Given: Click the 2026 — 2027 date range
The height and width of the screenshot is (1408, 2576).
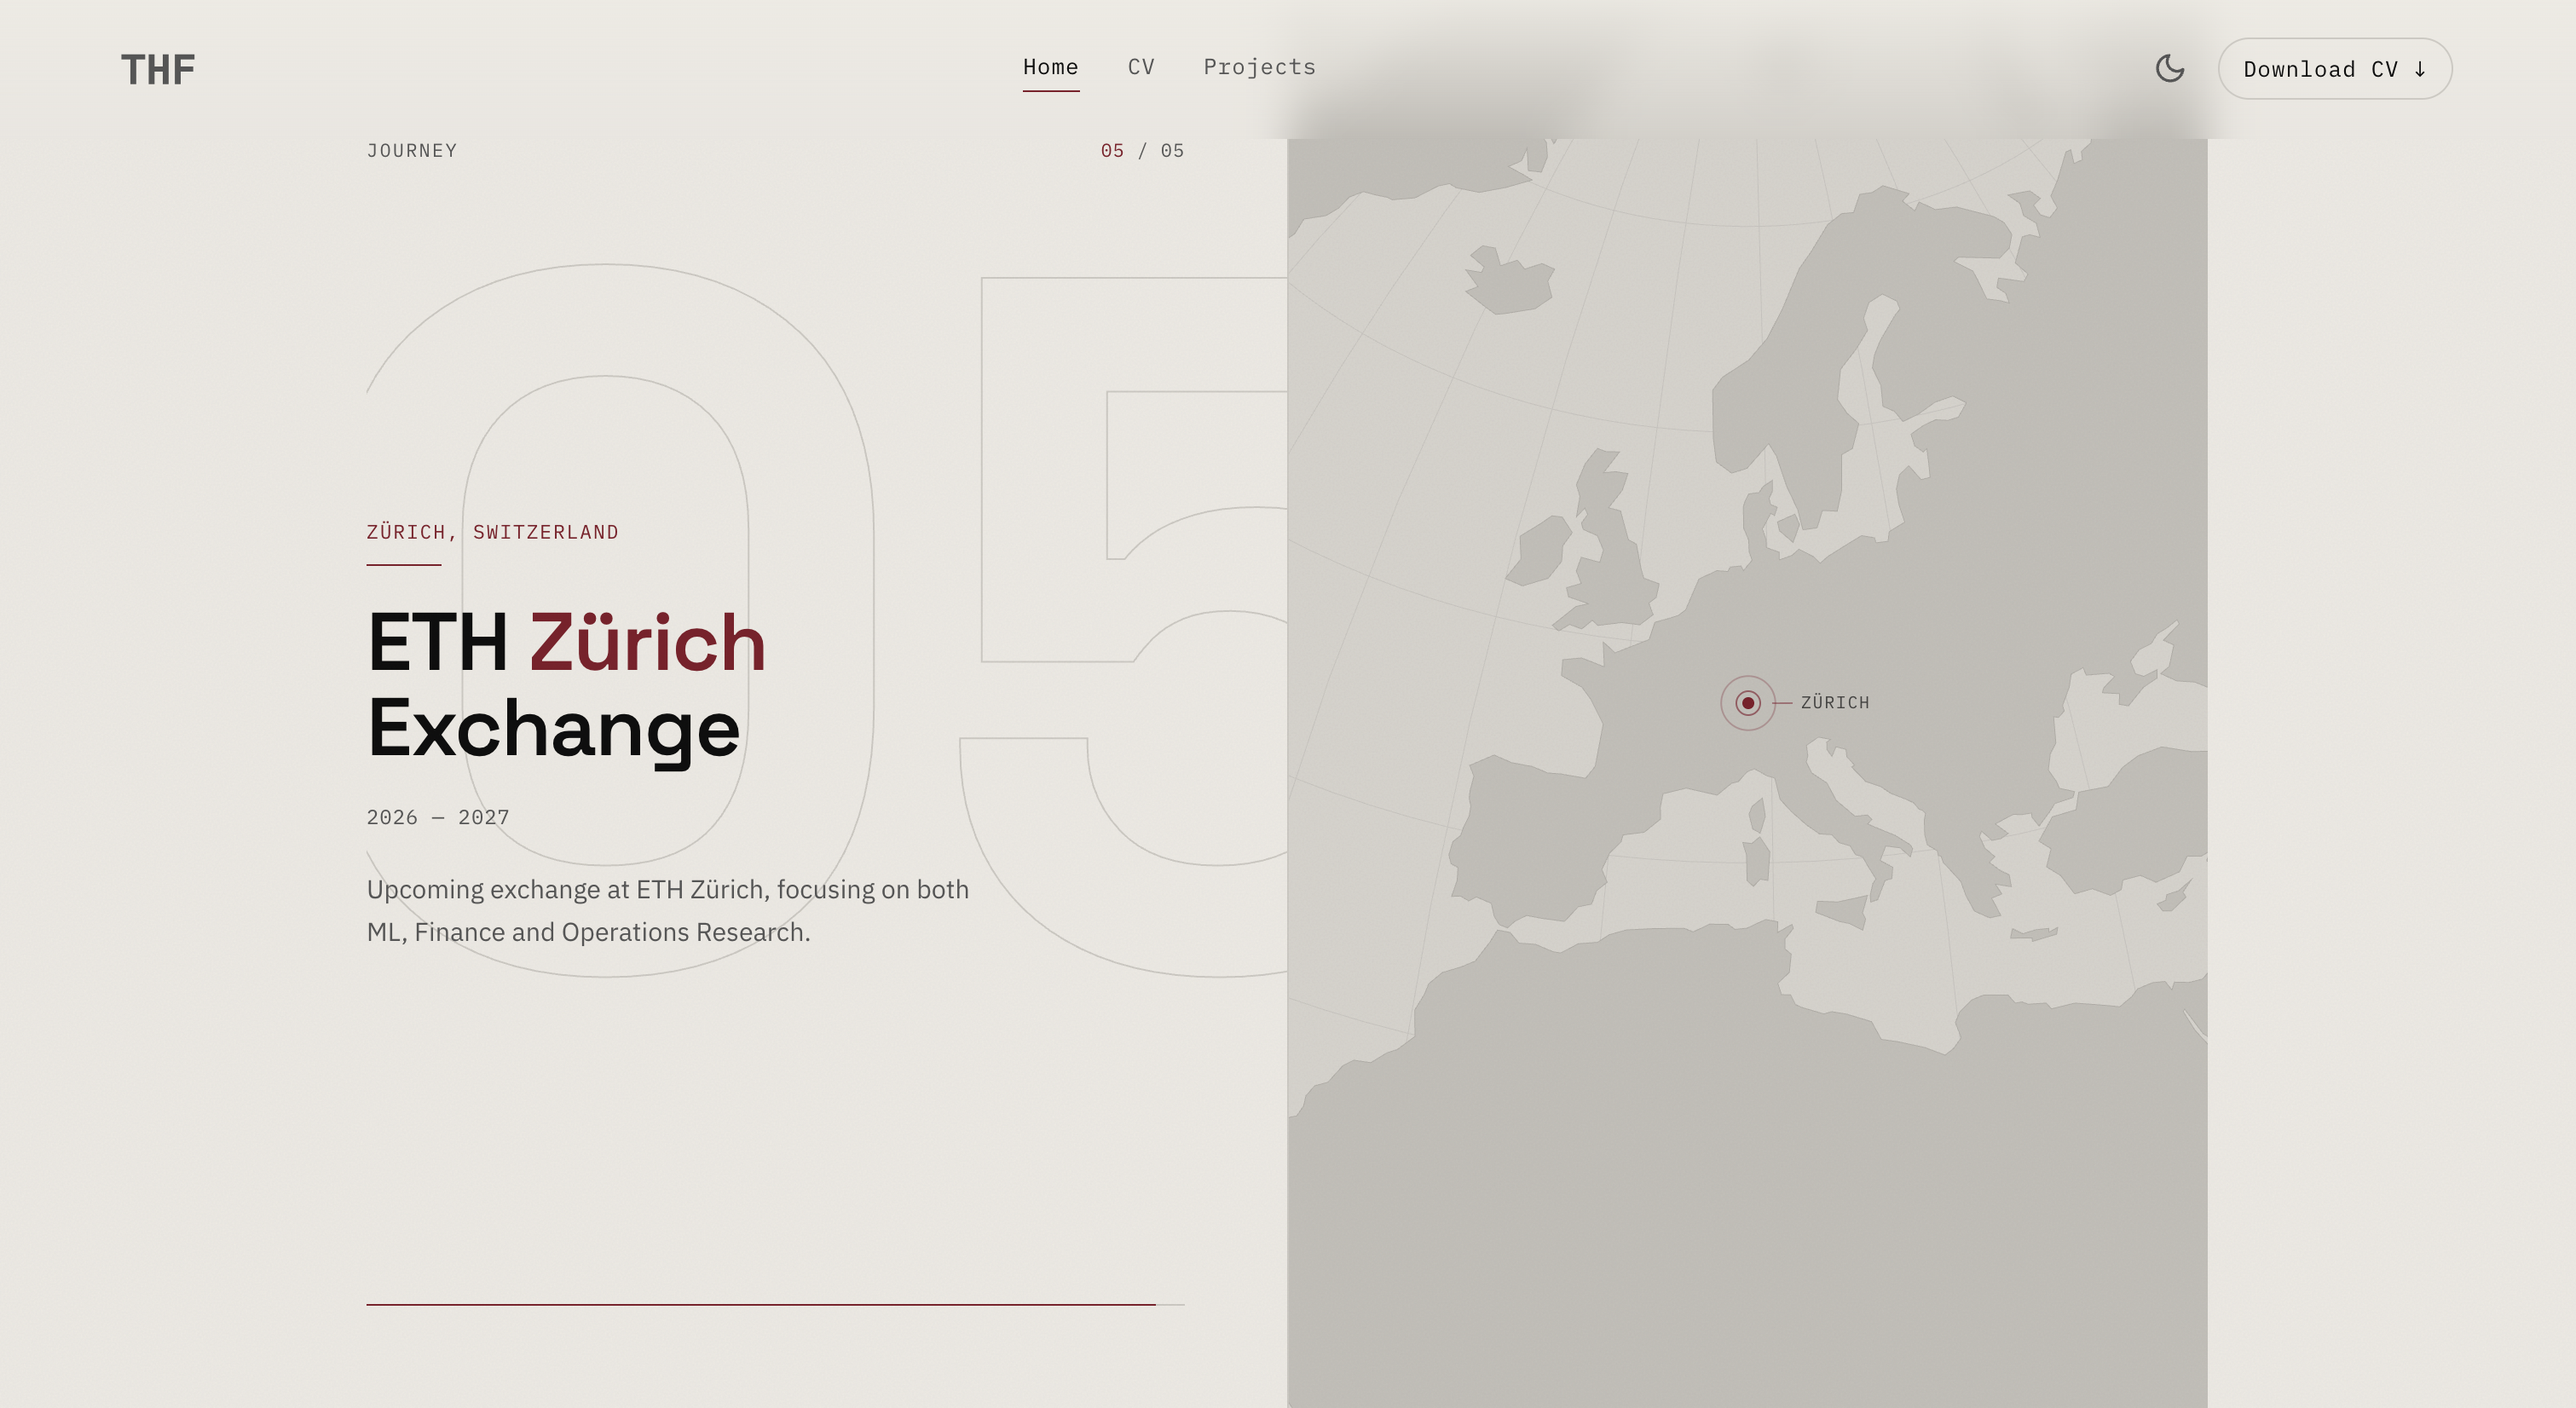Looking at the screenshot, I should click(438, 817).
